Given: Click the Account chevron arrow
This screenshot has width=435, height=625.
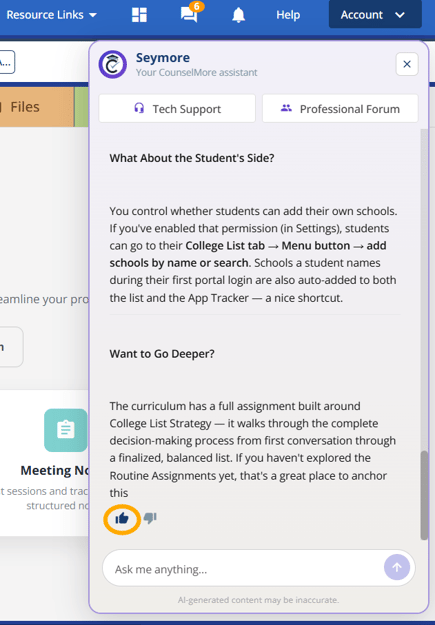Looking at the screenshot, I should point(400,15).
